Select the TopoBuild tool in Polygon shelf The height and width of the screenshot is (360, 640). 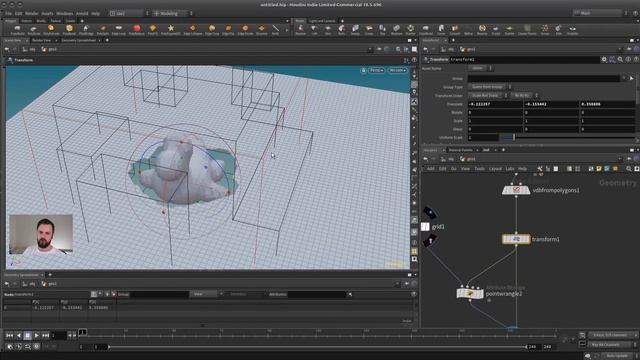tap(18, 30)
